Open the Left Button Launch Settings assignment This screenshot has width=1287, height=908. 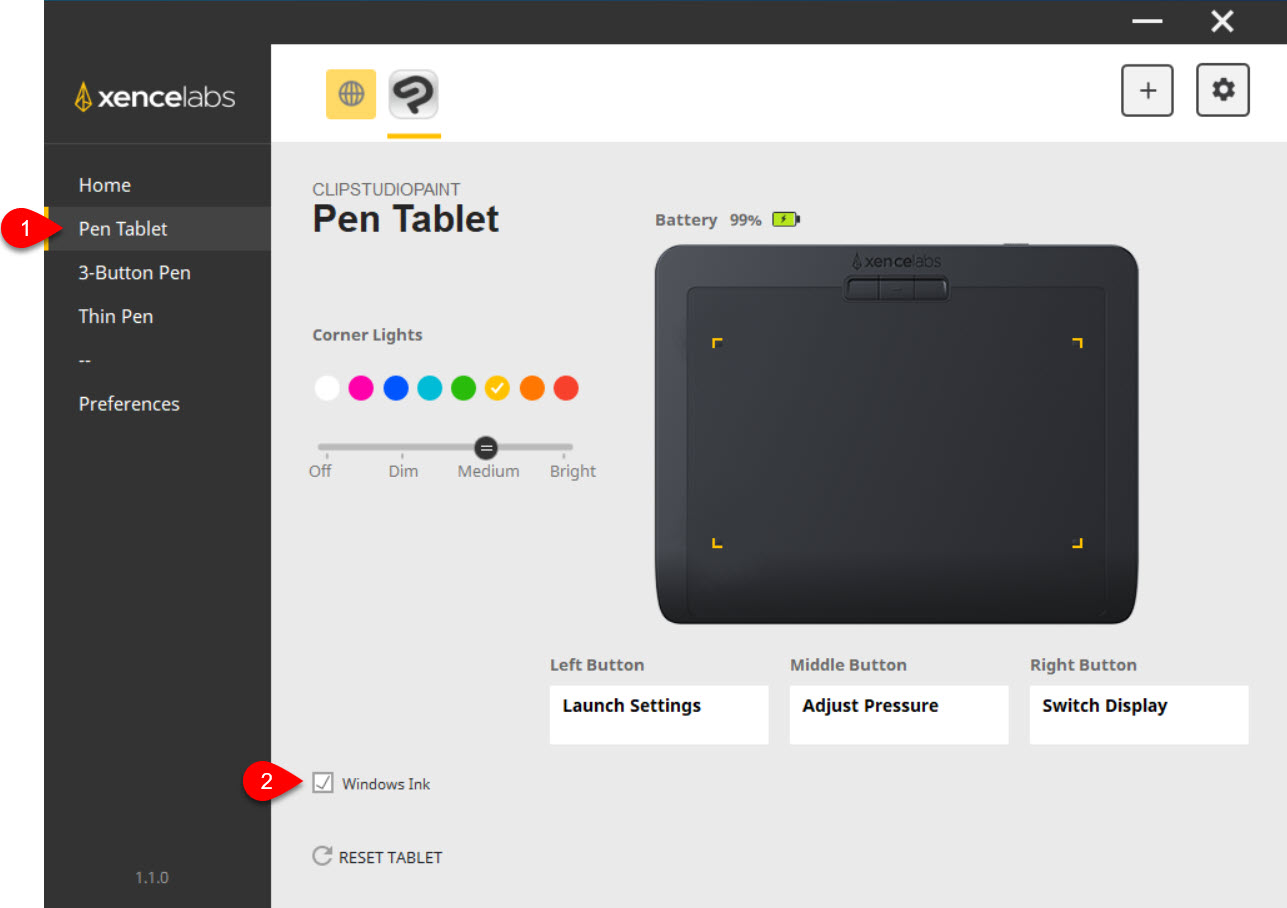pyautogui.click(x=659, y=714)
